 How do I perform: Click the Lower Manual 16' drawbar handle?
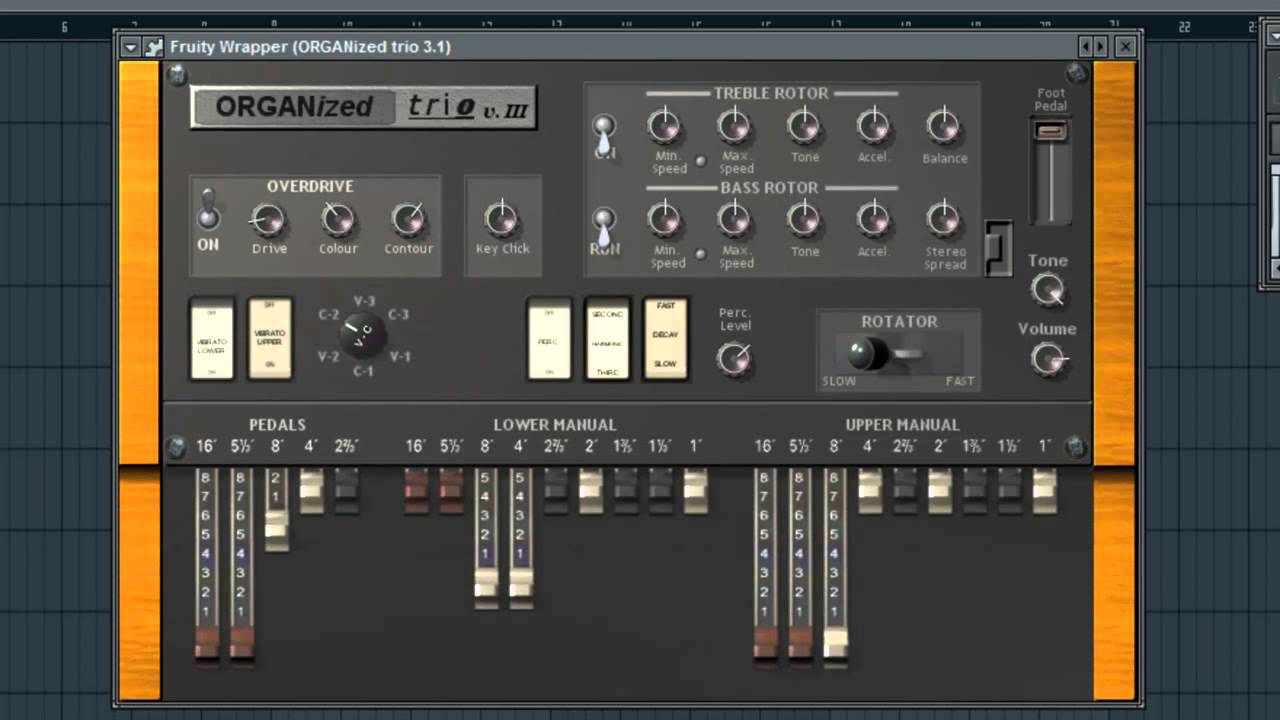pyautogui.click(x=416, y=491)
